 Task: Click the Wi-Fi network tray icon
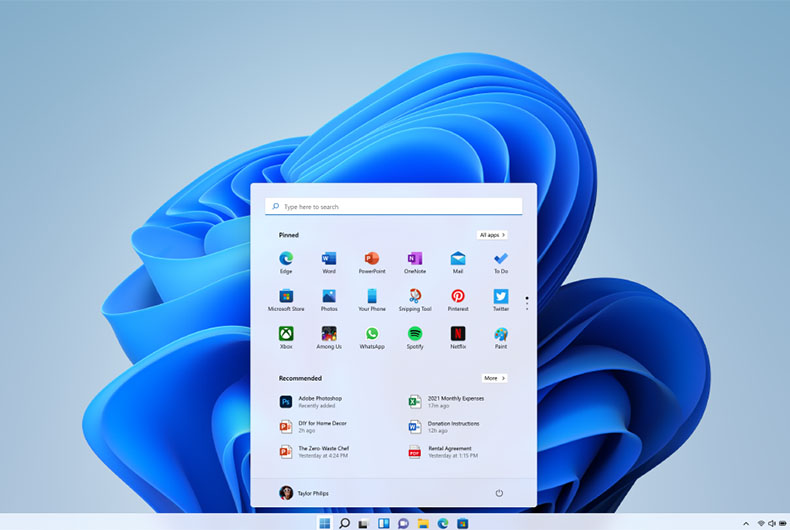[761, 524]
